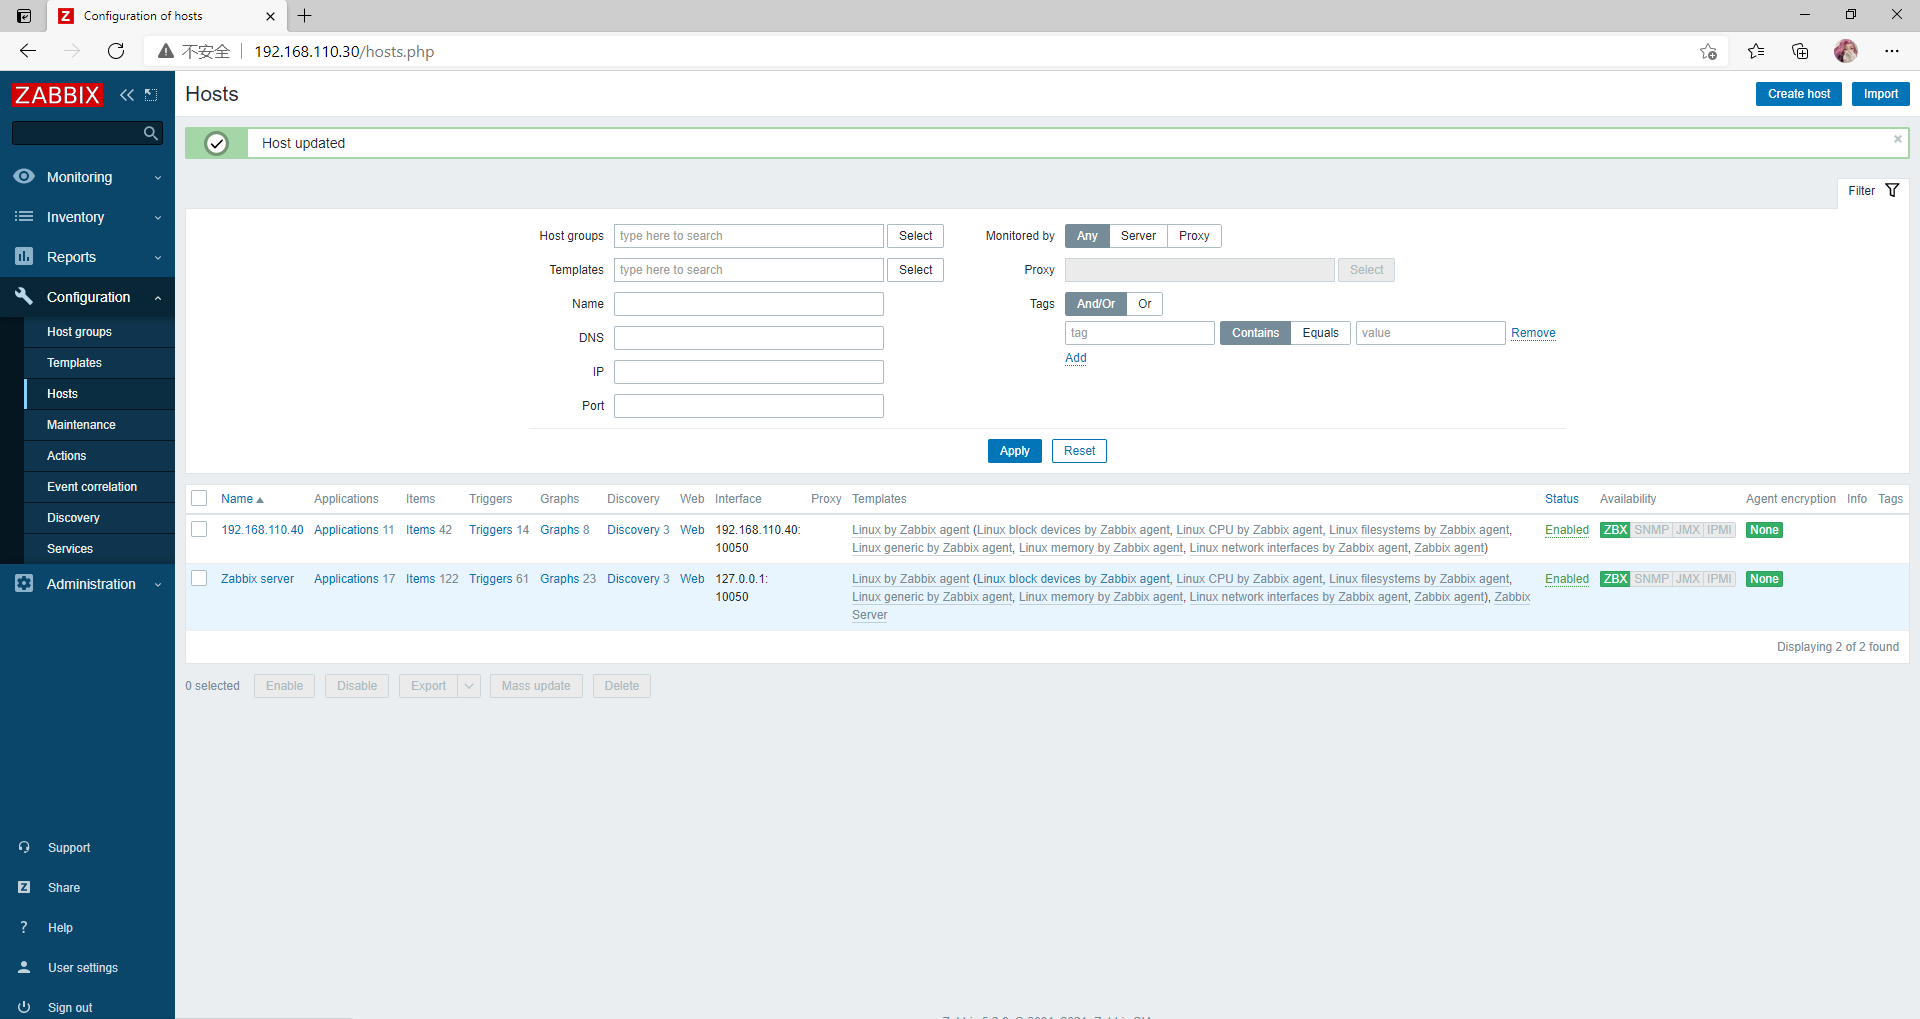Click into the Name filter field
Viewport: 1920px width, 1019px height.
tap(748, 304)
